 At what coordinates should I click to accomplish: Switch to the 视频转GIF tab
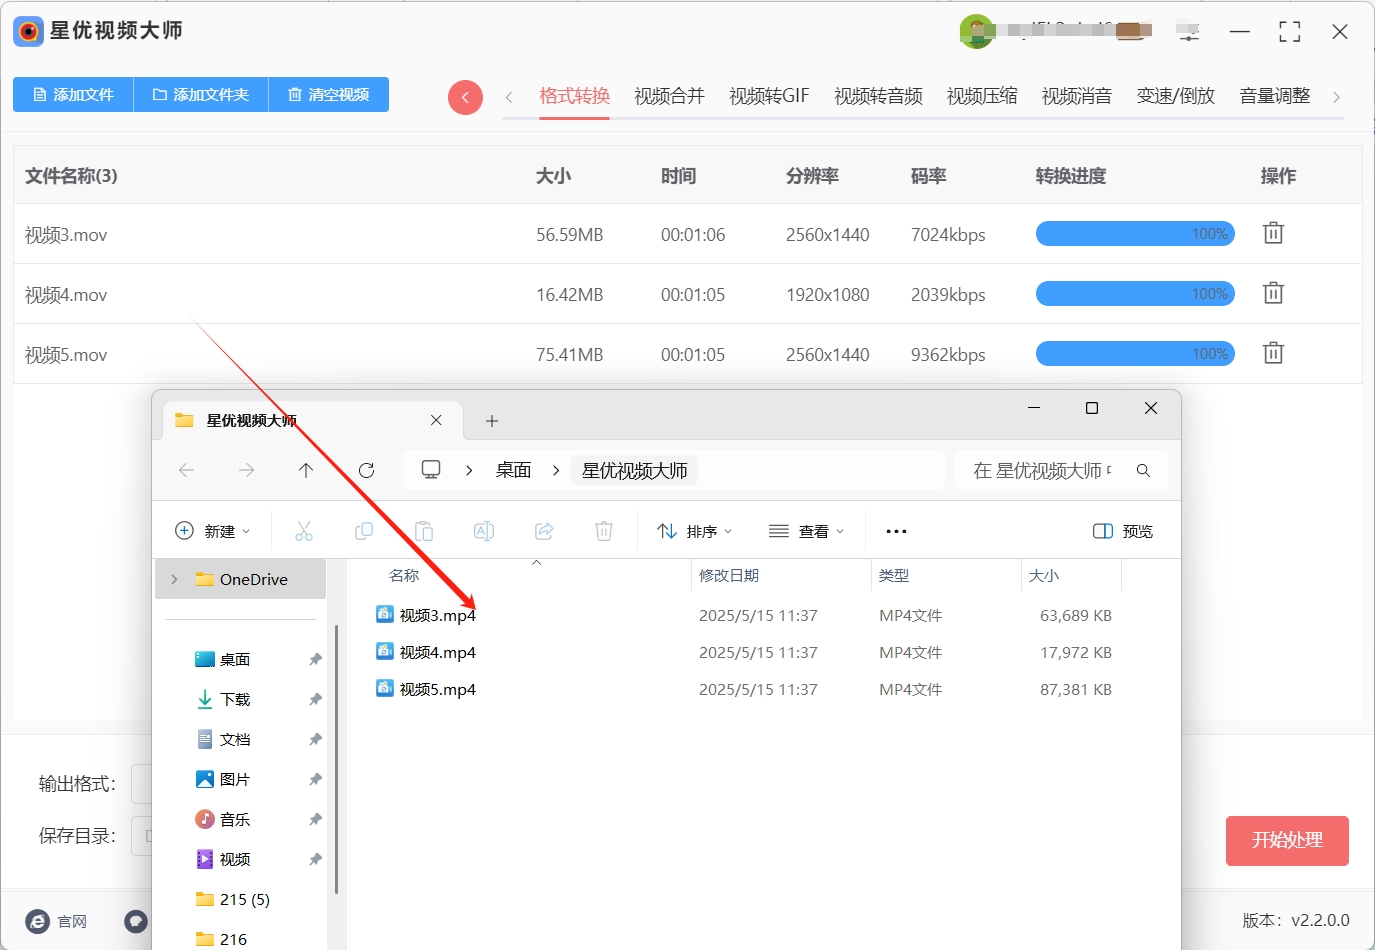click(769, 96)
